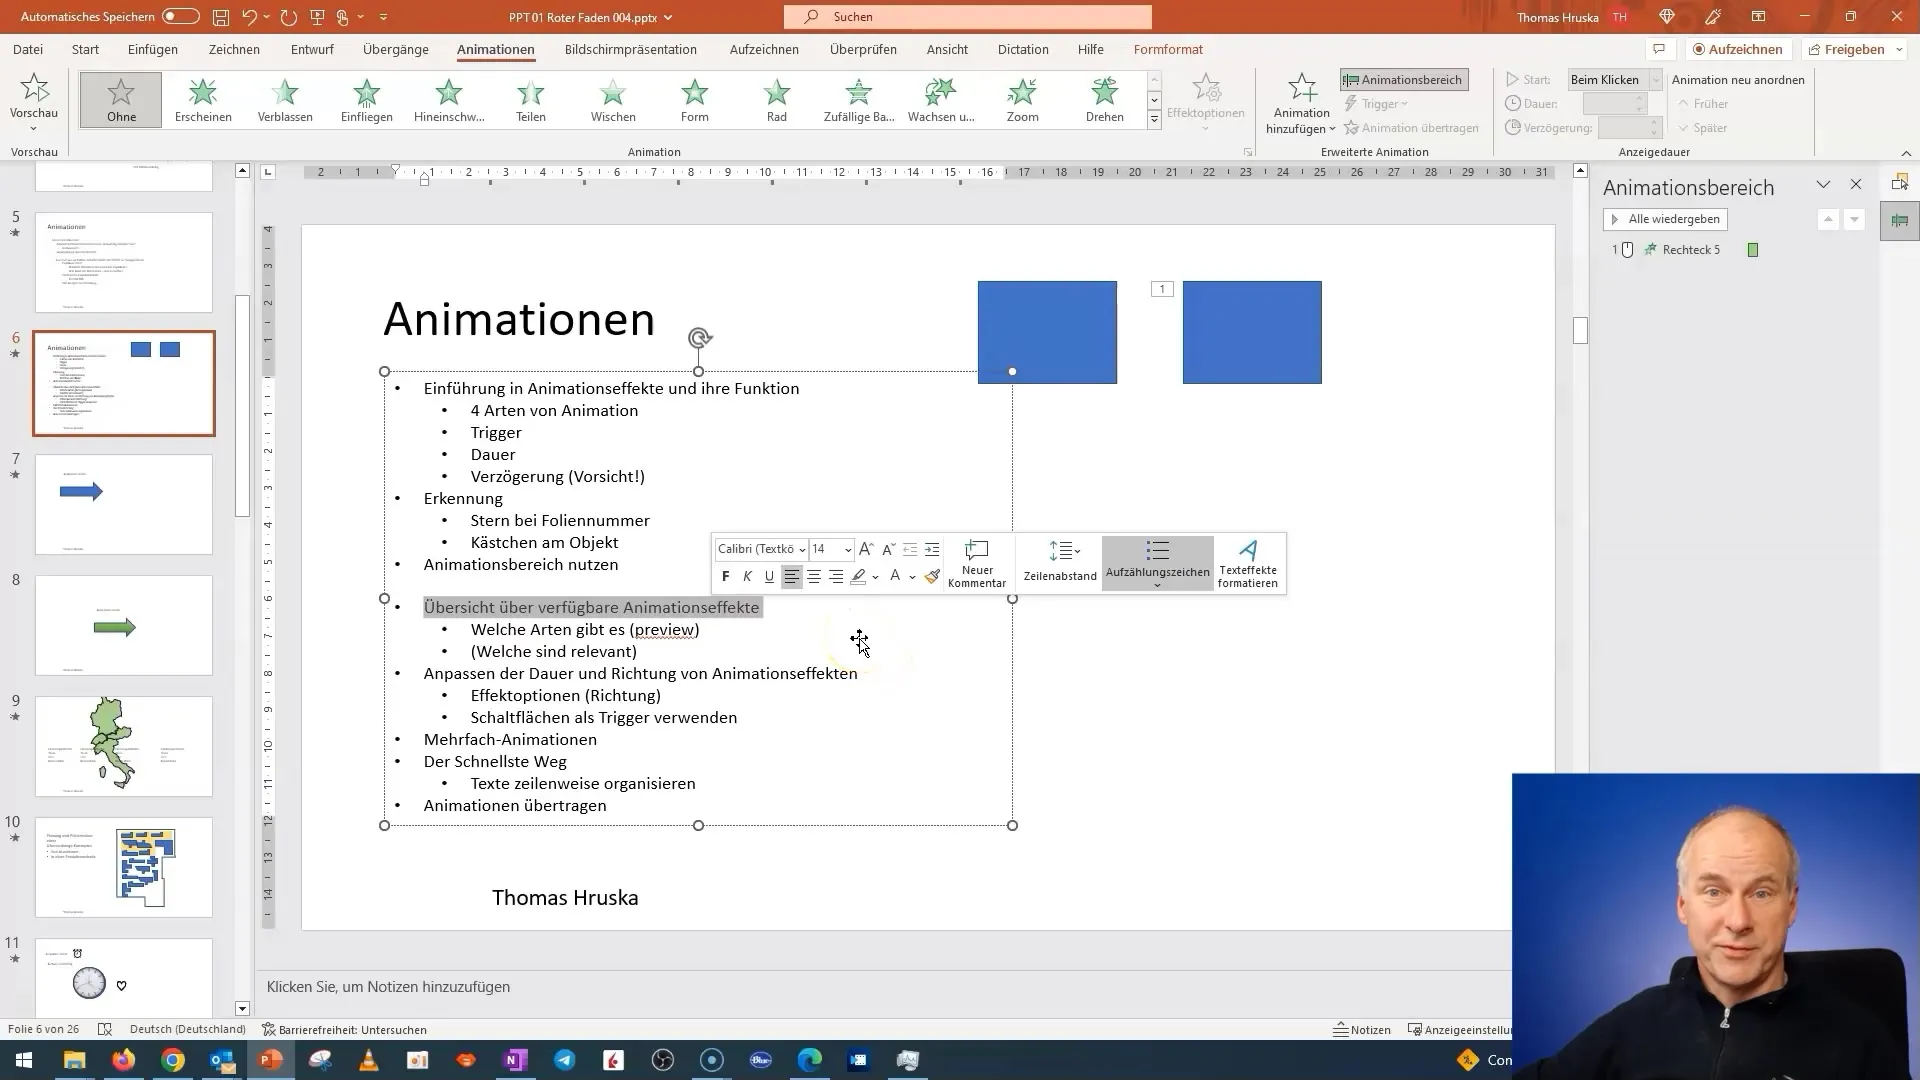Open the comments pane icon
The image size is (1920, 1080).
point(1659,49)
